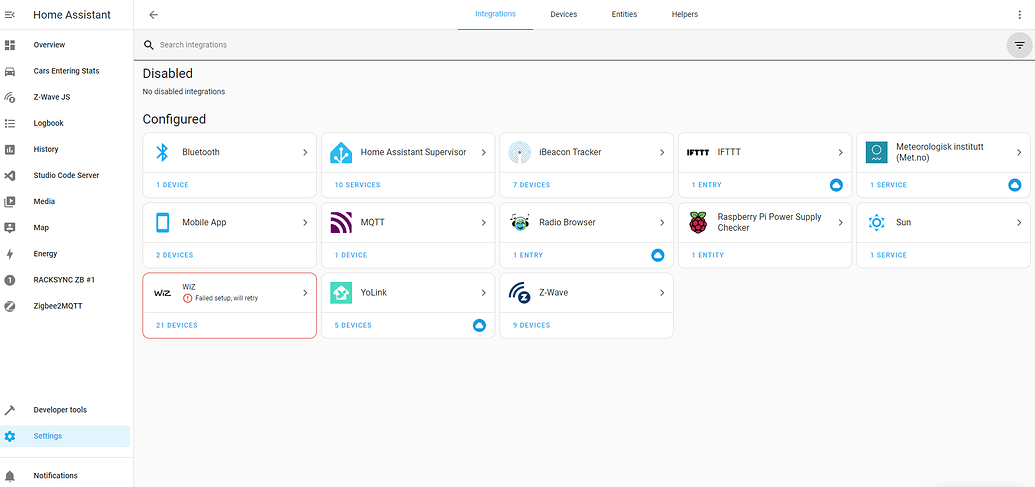Viewport: 1035px width, 487px height.
Task: Expand the Meteorologisk institutt chevron
Action: 1019,152
